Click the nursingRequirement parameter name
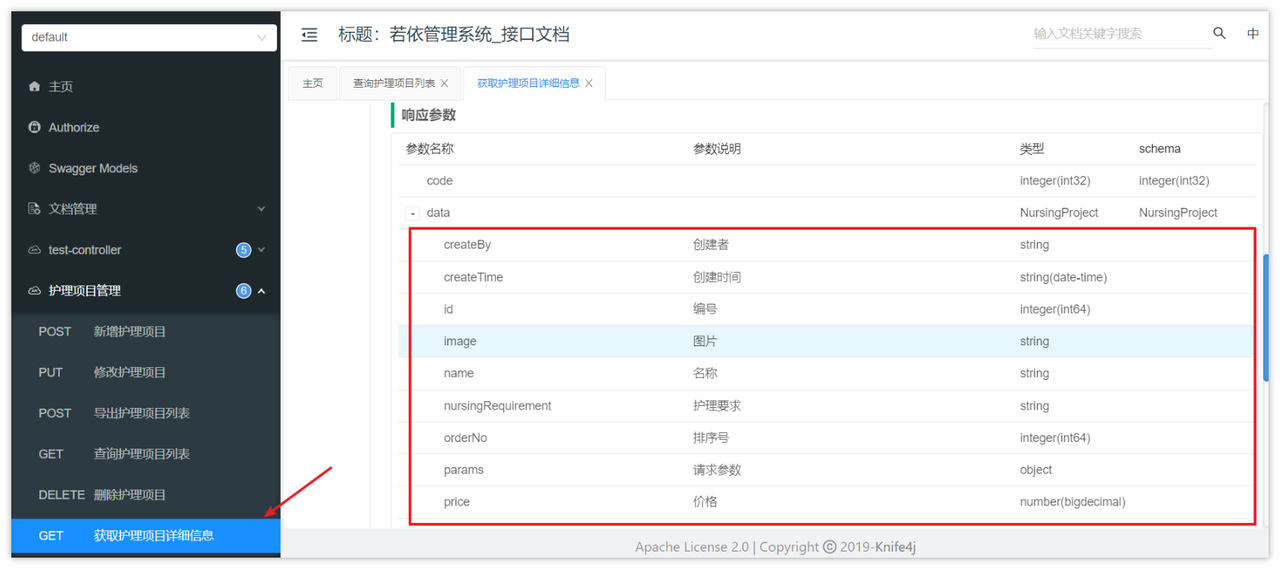 (x=497, y=406)
